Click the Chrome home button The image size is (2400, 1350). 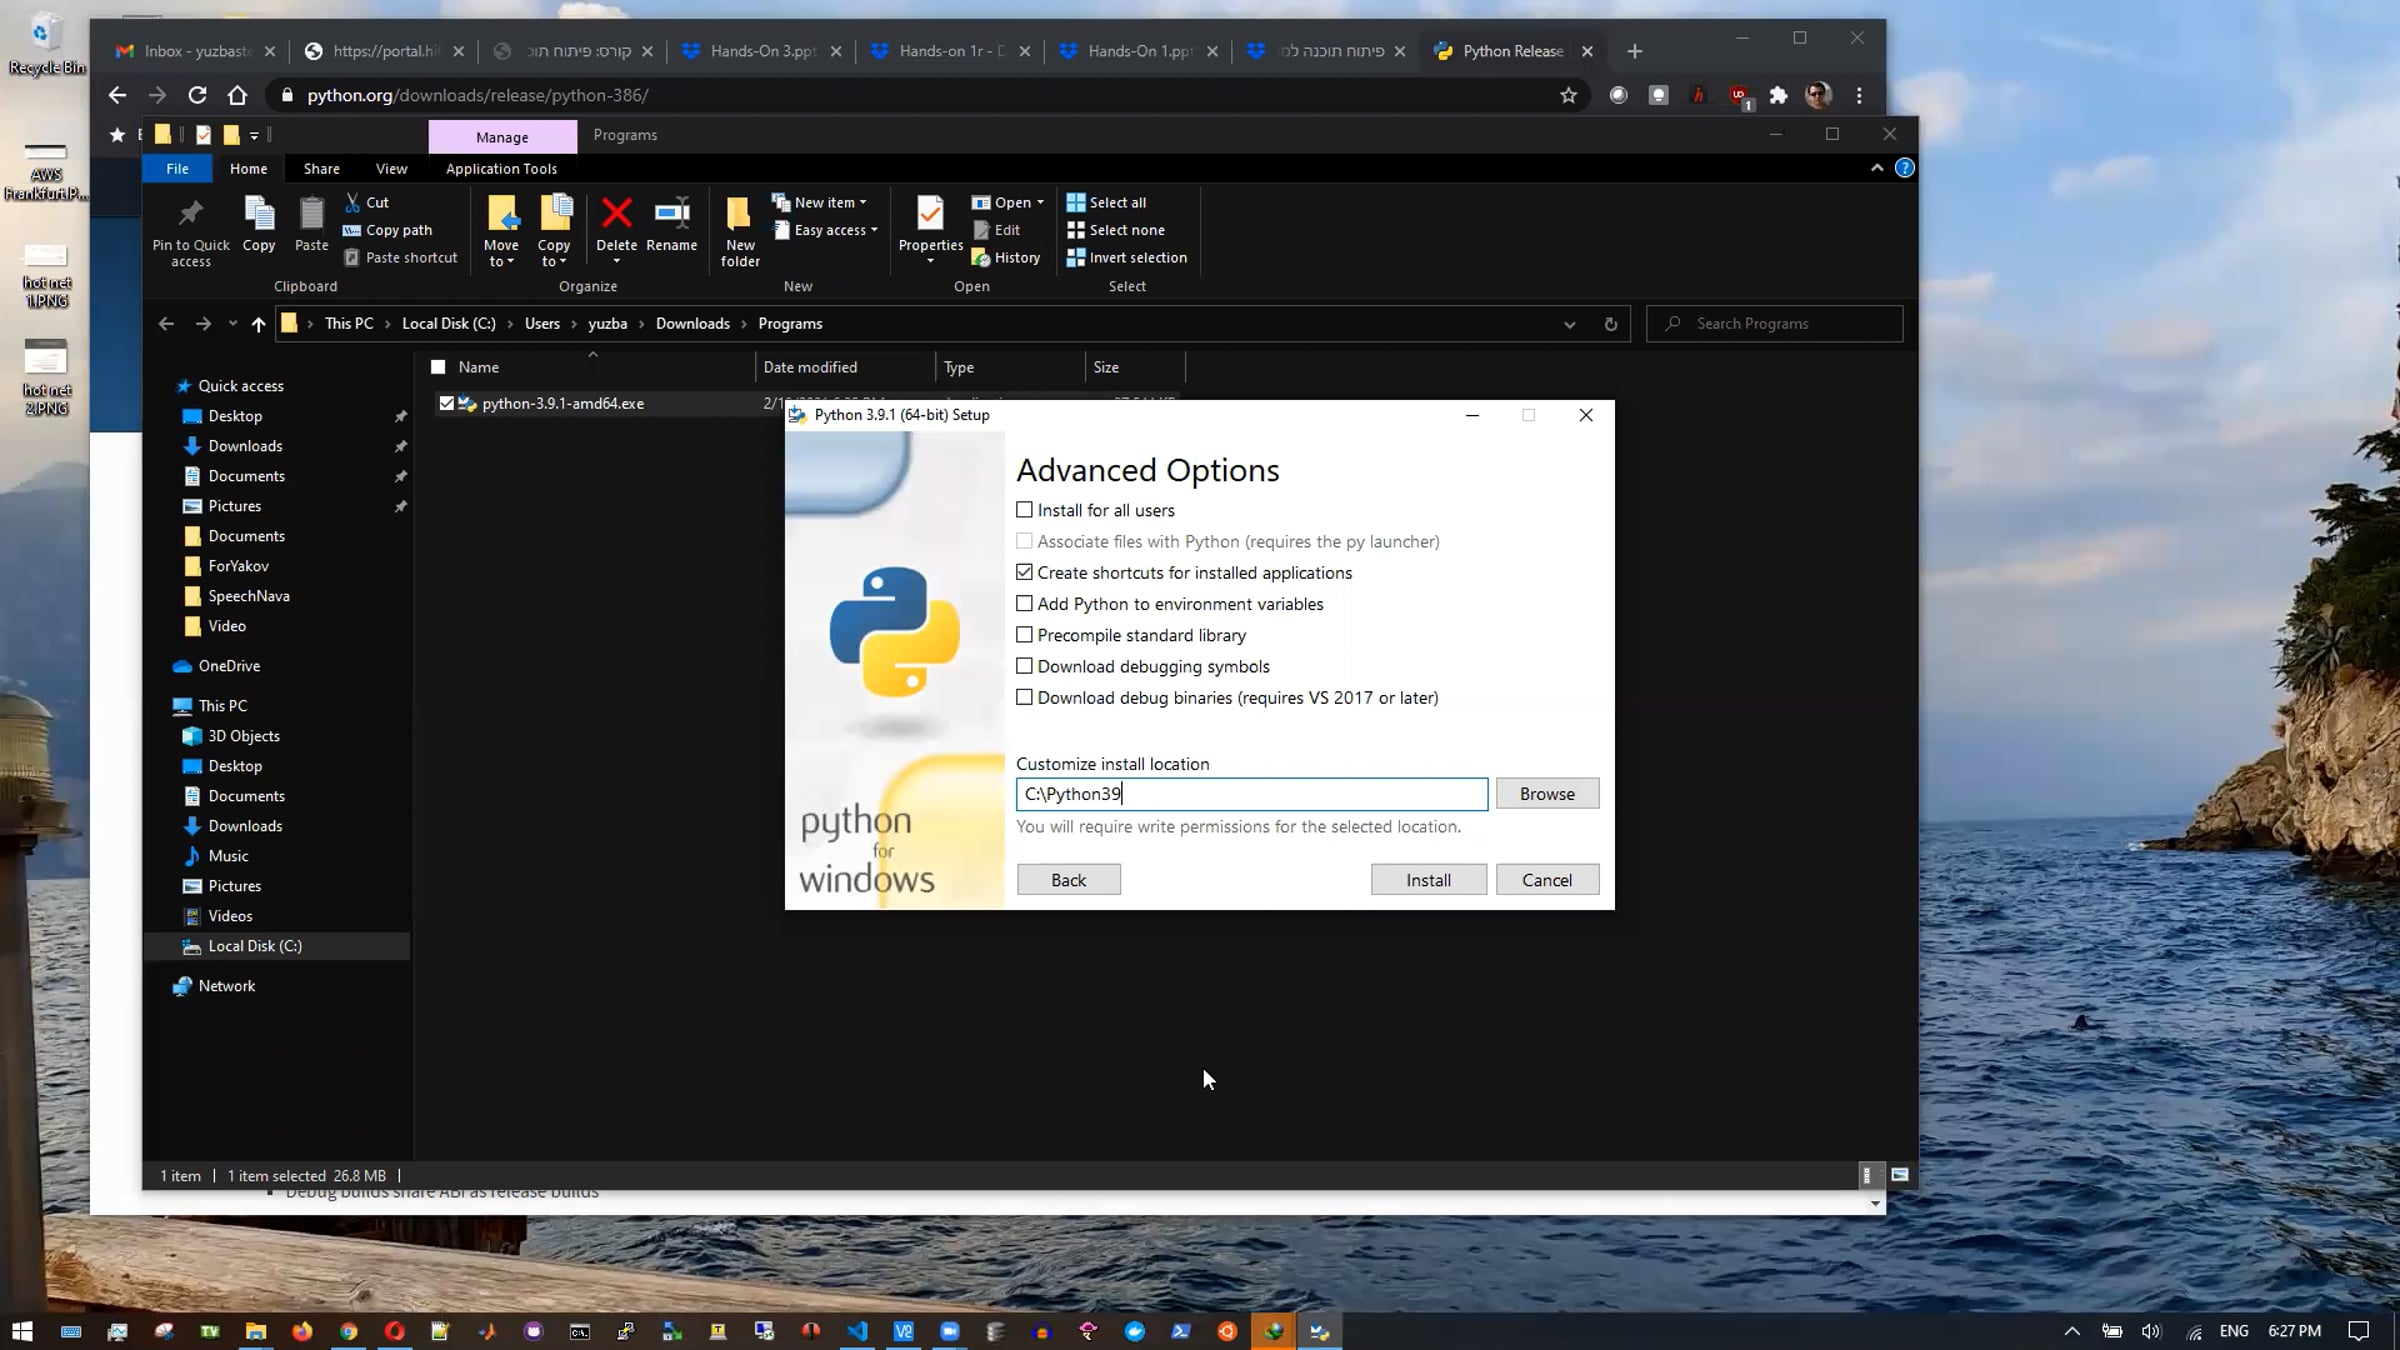pos(237,95)
